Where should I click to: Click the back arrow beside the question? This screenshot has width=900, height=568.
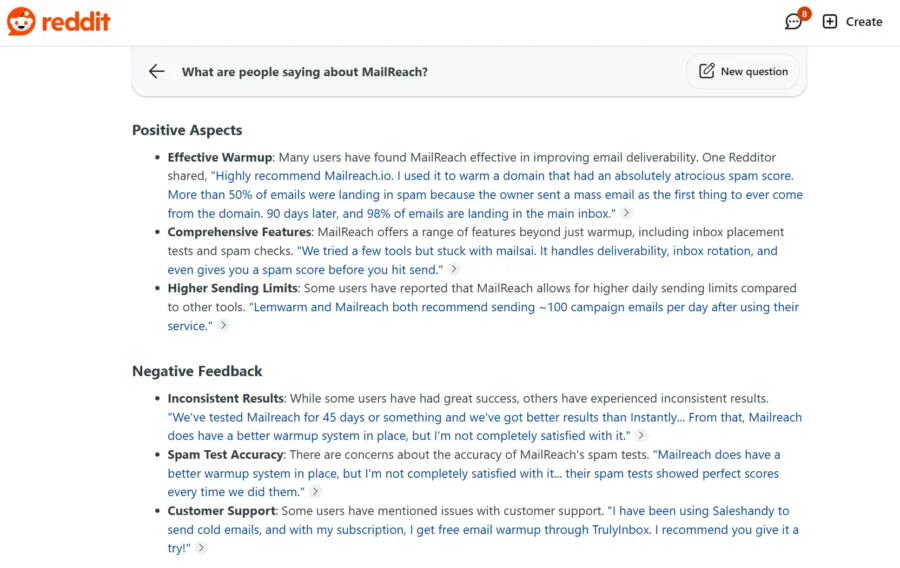pyautogui.click(x=157, y=71)
